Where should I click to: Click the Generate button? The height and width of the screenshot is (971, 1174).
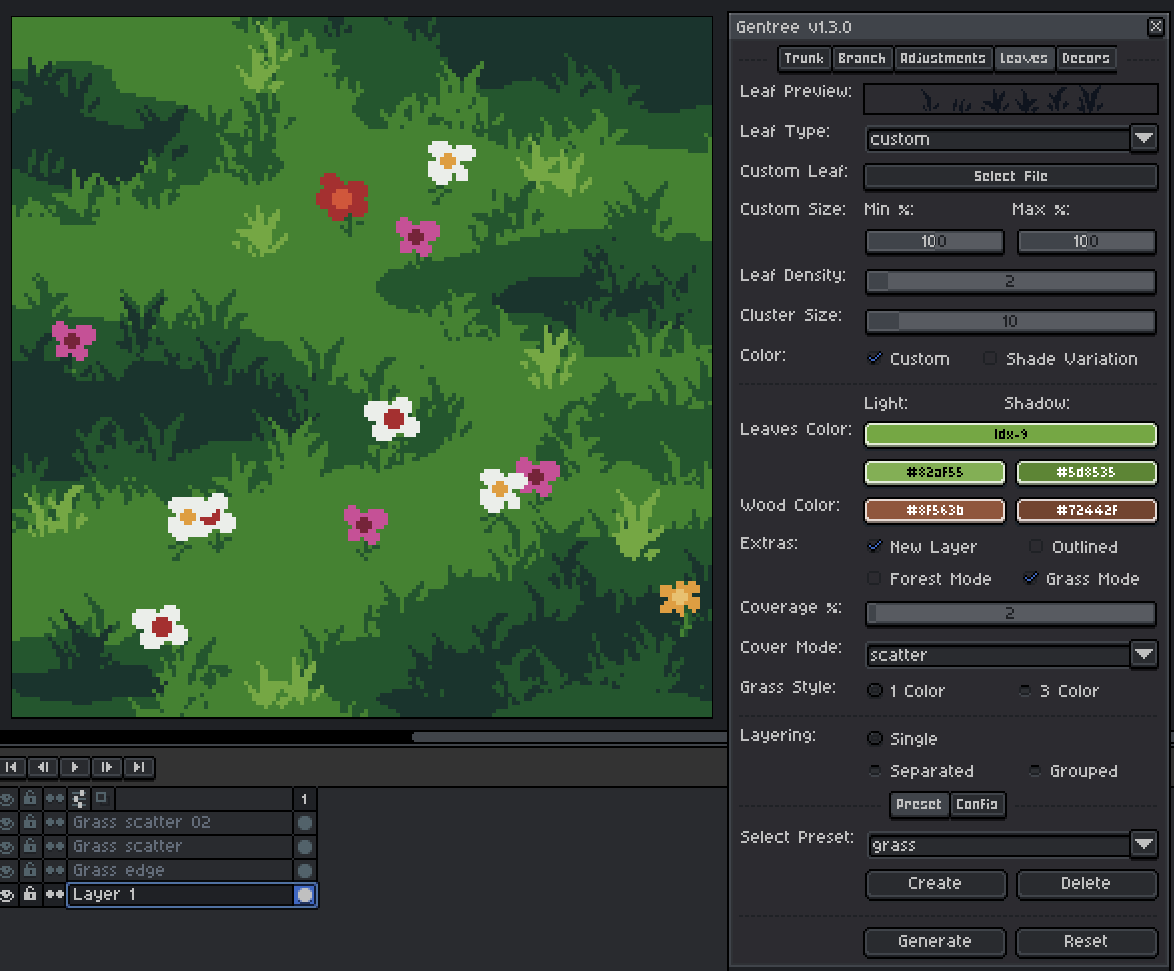click(934, 941)
